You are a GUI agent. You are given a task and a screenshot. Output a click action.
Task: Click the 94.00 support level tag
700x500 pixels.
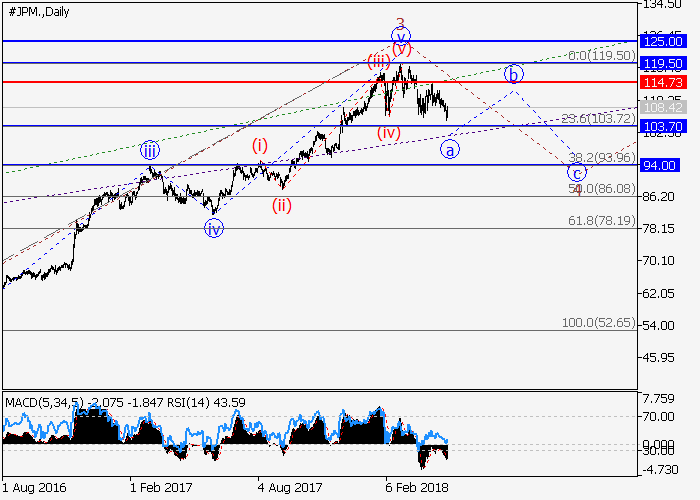coord(660,165)
